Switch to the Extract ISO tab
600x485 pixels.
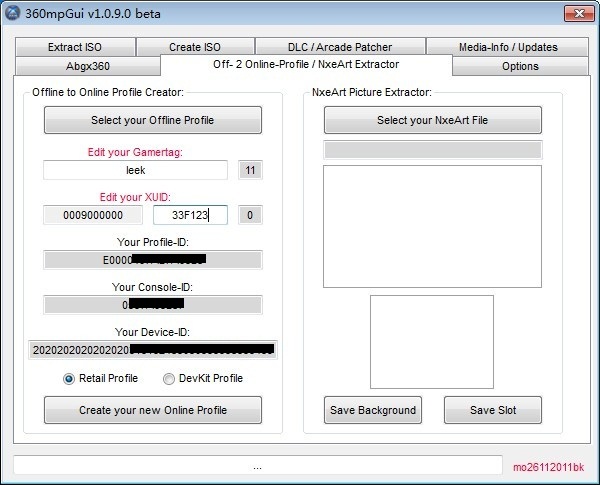click(75, 47)
